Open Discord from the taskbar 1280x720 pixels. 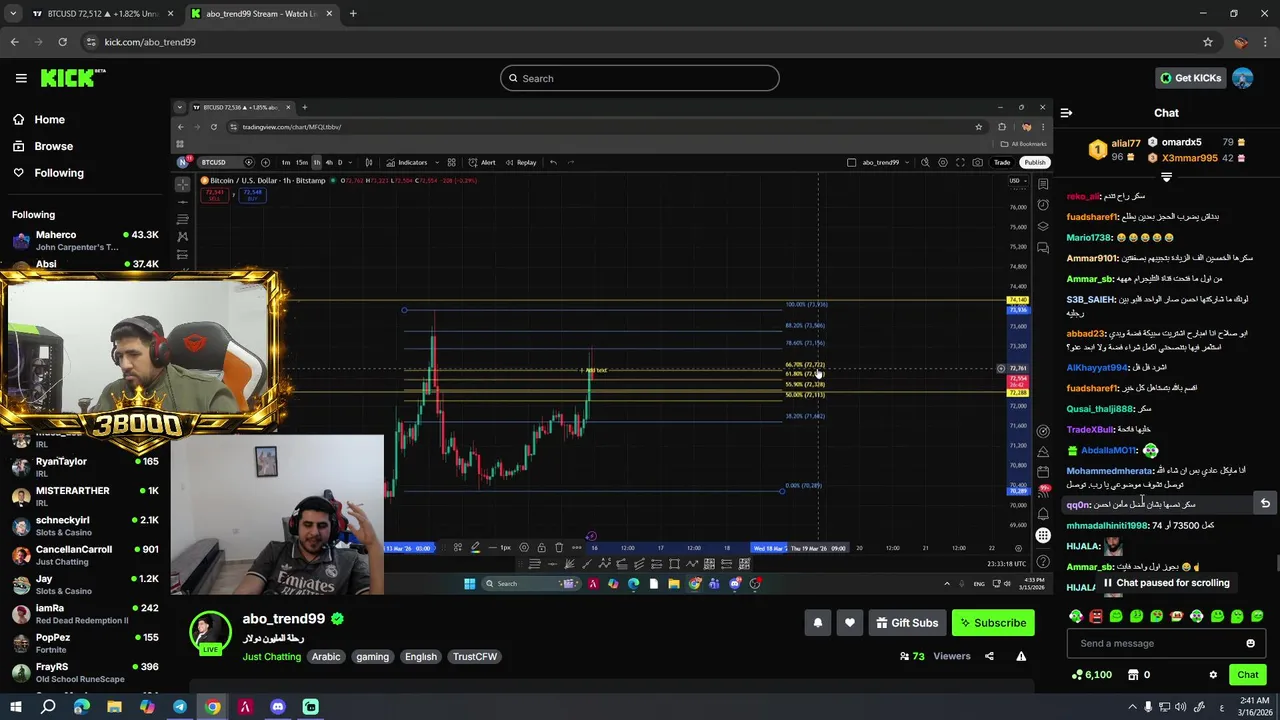tap(278, 707)
